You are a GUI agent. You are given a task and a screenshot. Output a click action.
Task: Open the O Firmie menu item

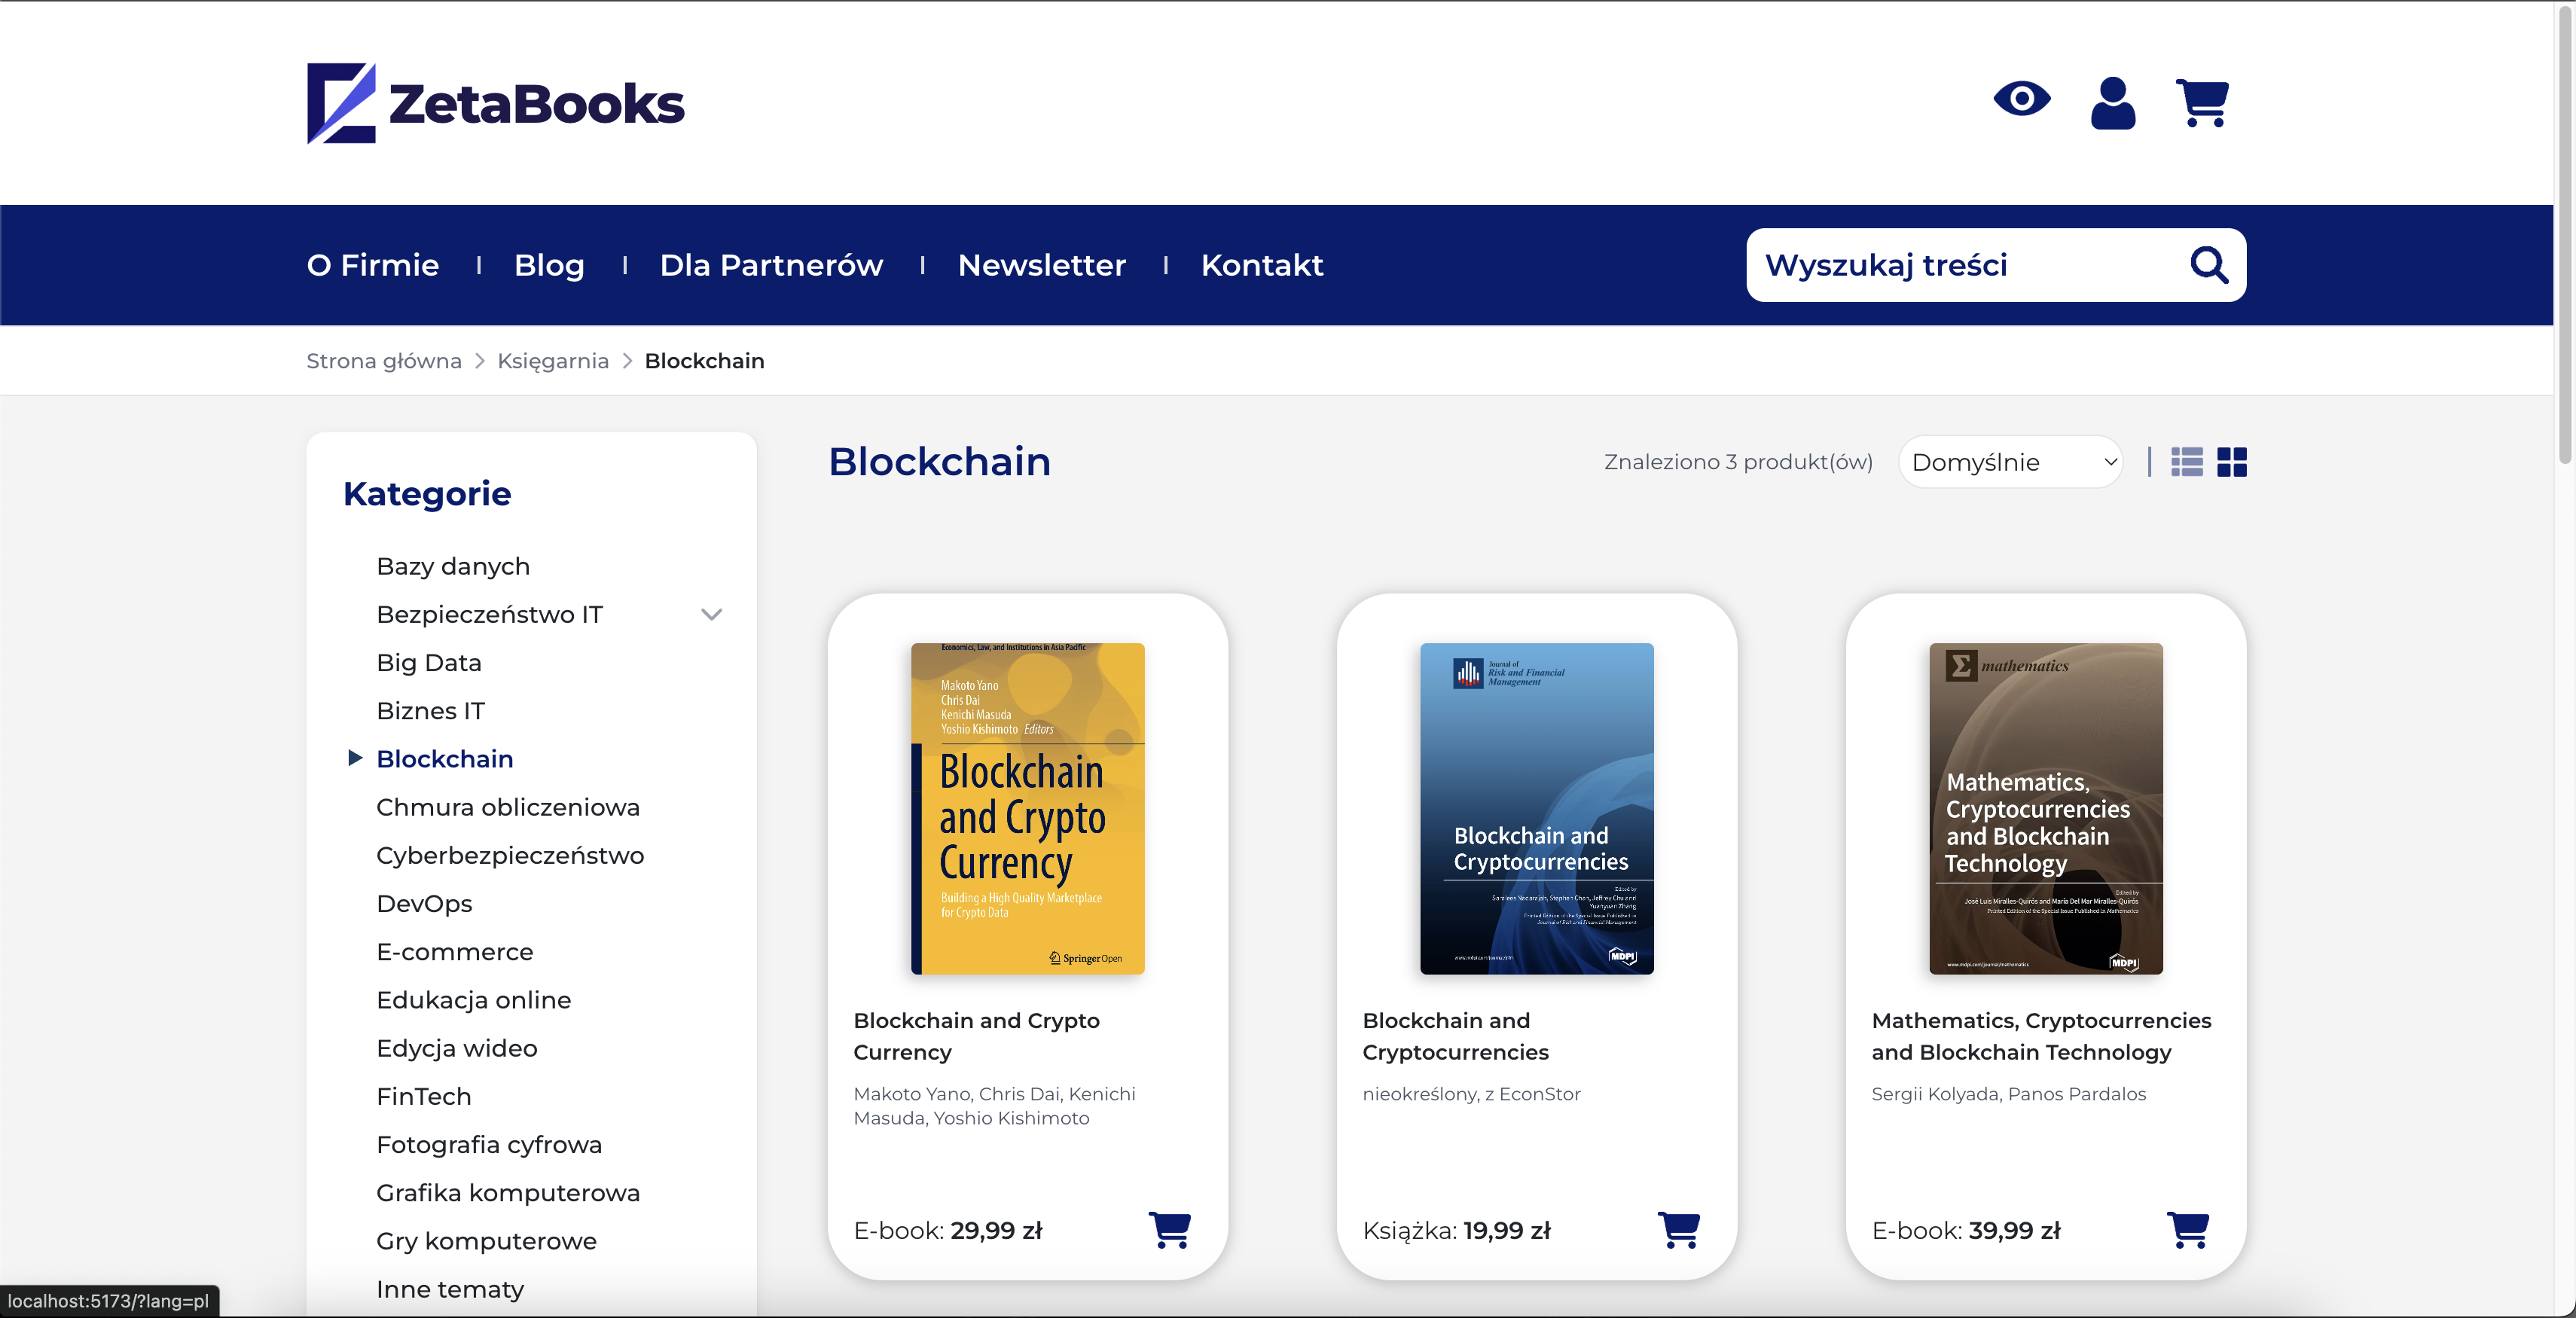[x=372, y=265]
